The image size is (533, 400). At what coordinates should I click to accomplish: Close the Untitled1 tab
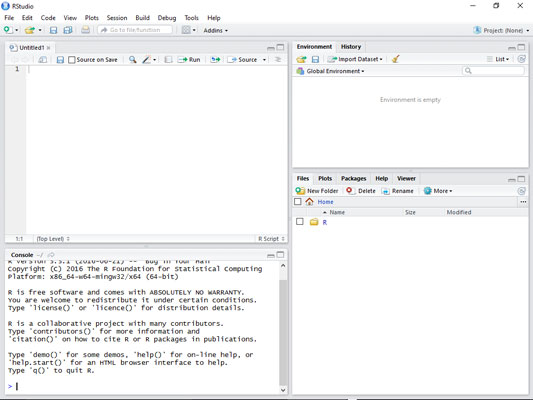click(x=49, y=48)
